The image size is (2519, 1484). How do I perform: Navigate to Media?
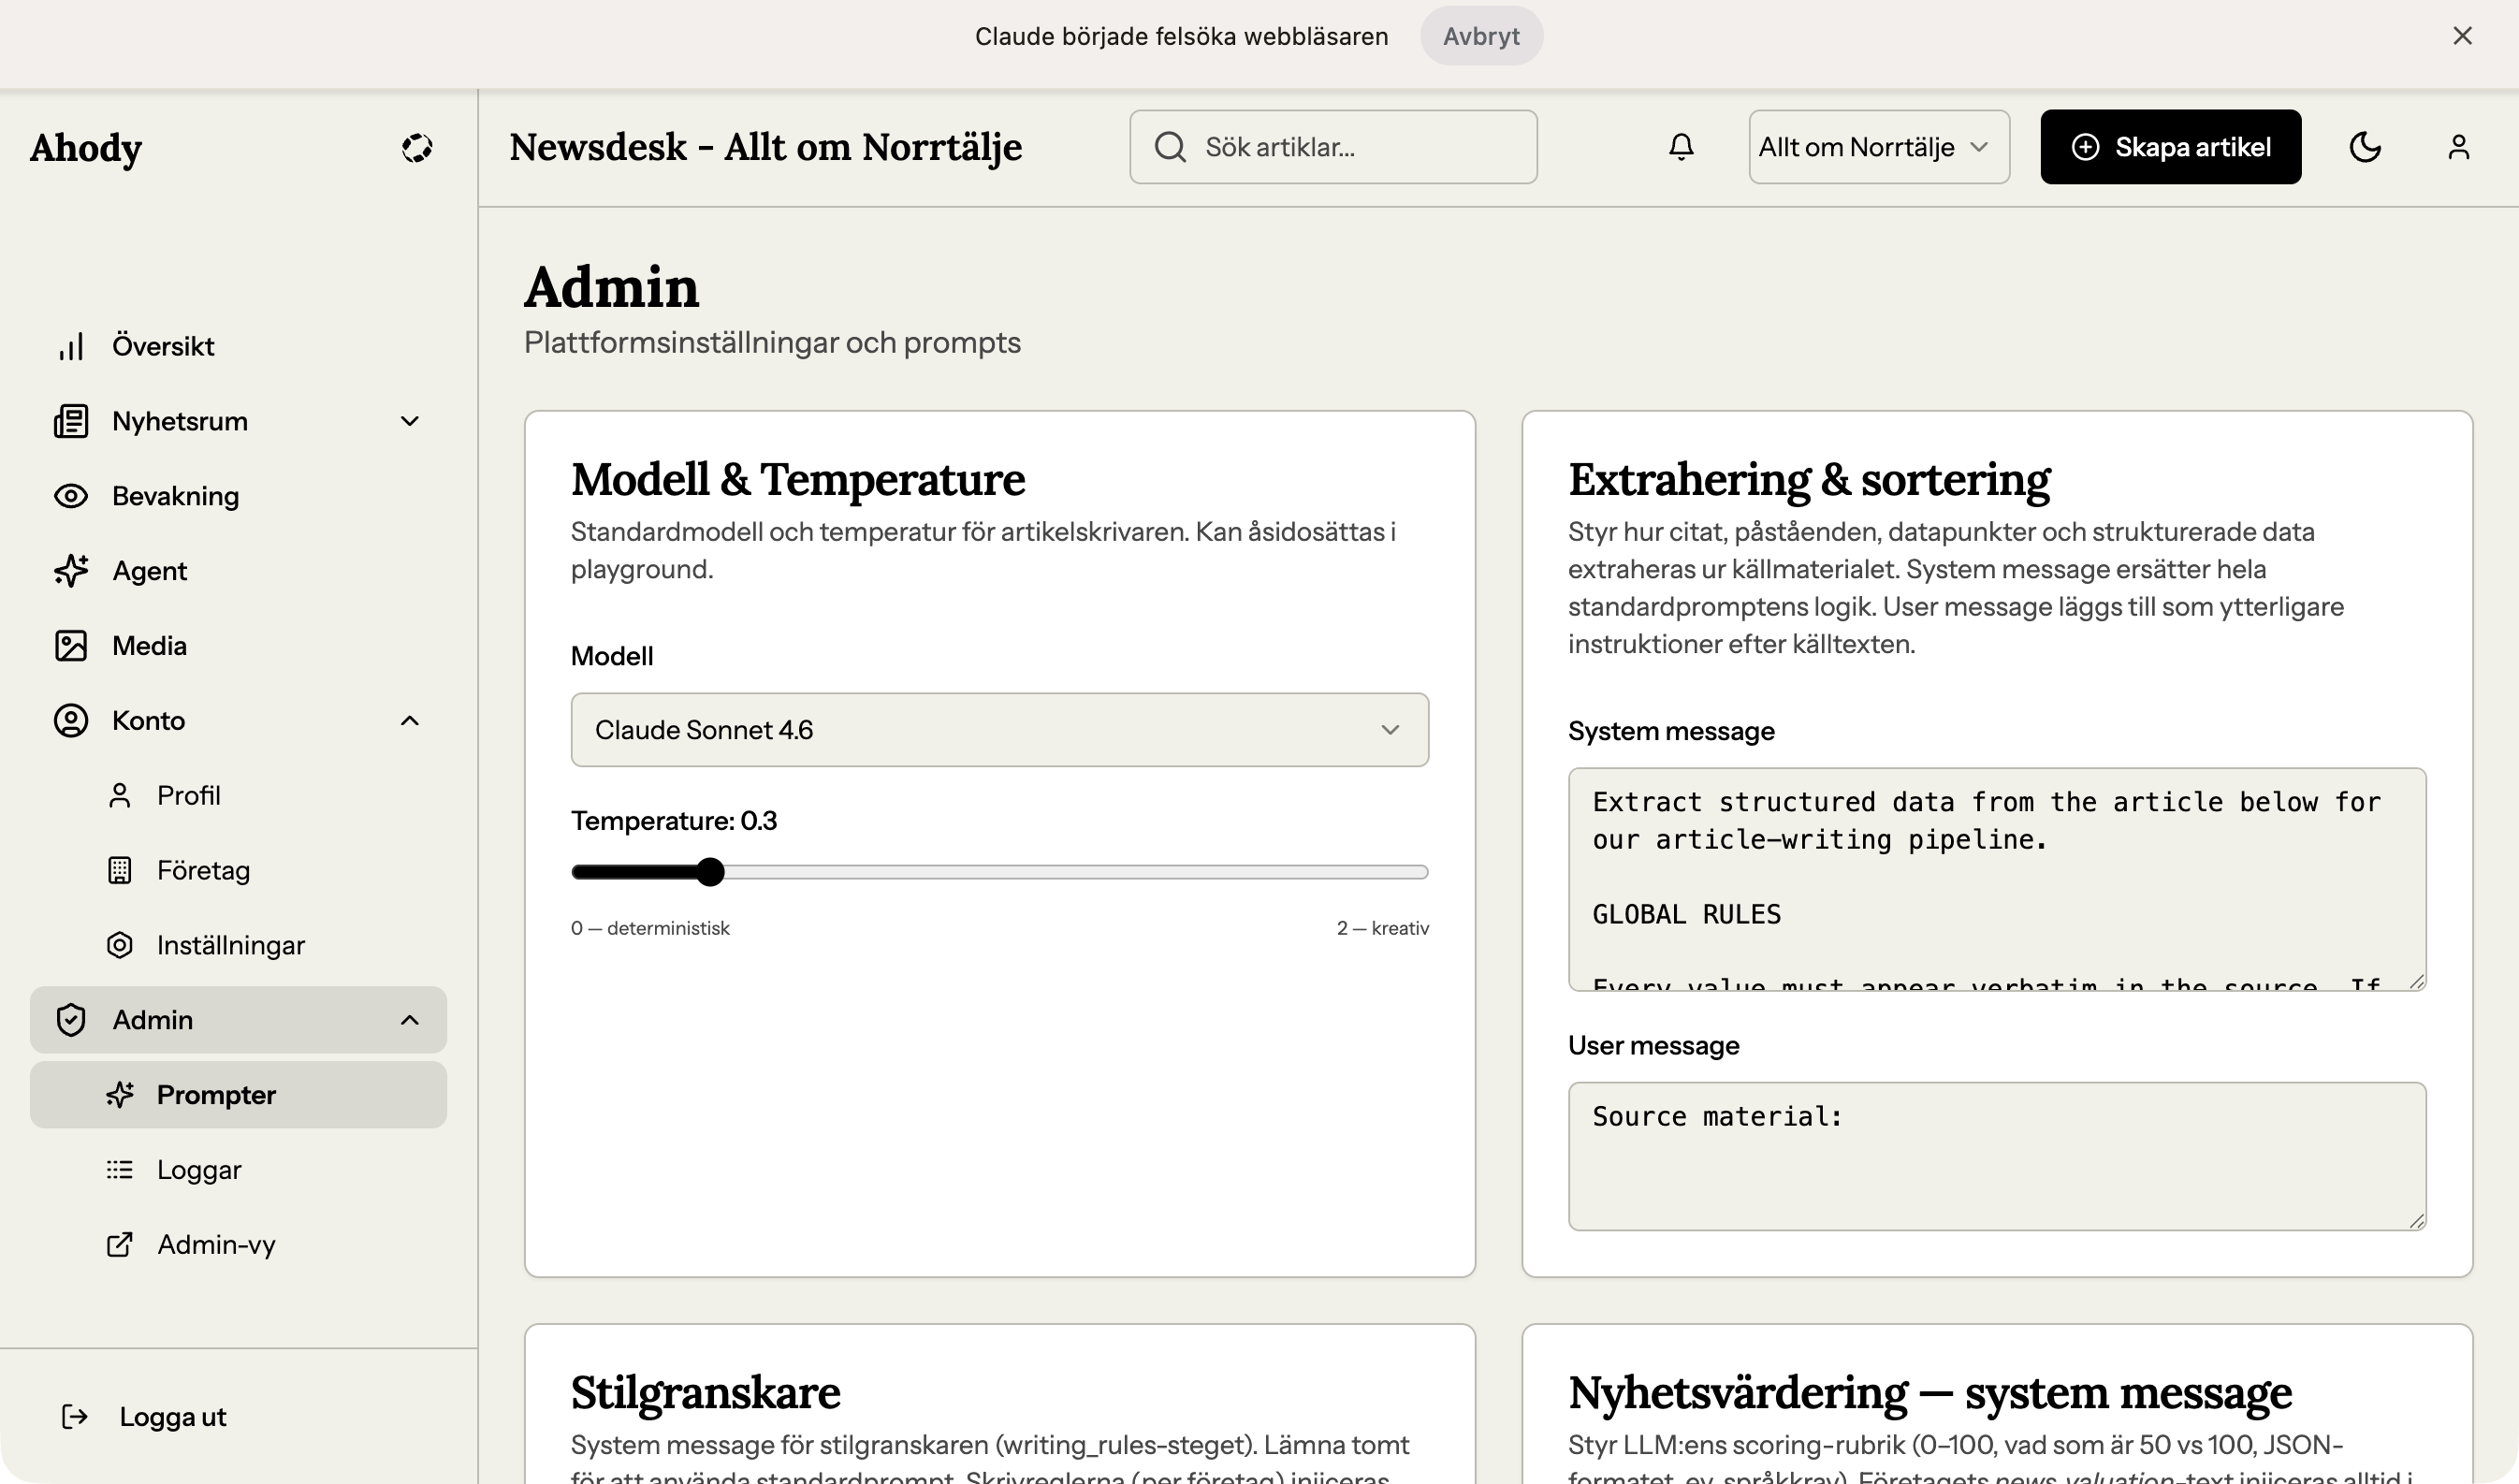(x=238, y=646)
